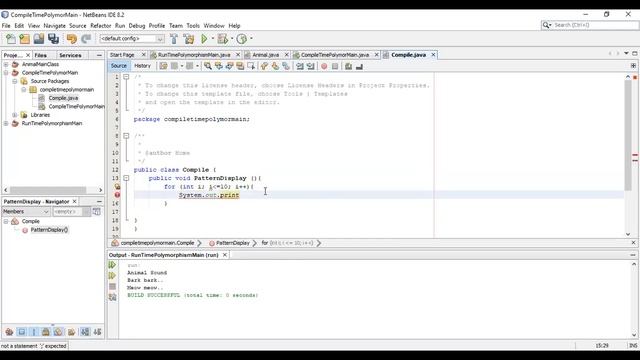Open the Debug menu
The width and height of the screenshot is (640, 360).
coord(137,26)
